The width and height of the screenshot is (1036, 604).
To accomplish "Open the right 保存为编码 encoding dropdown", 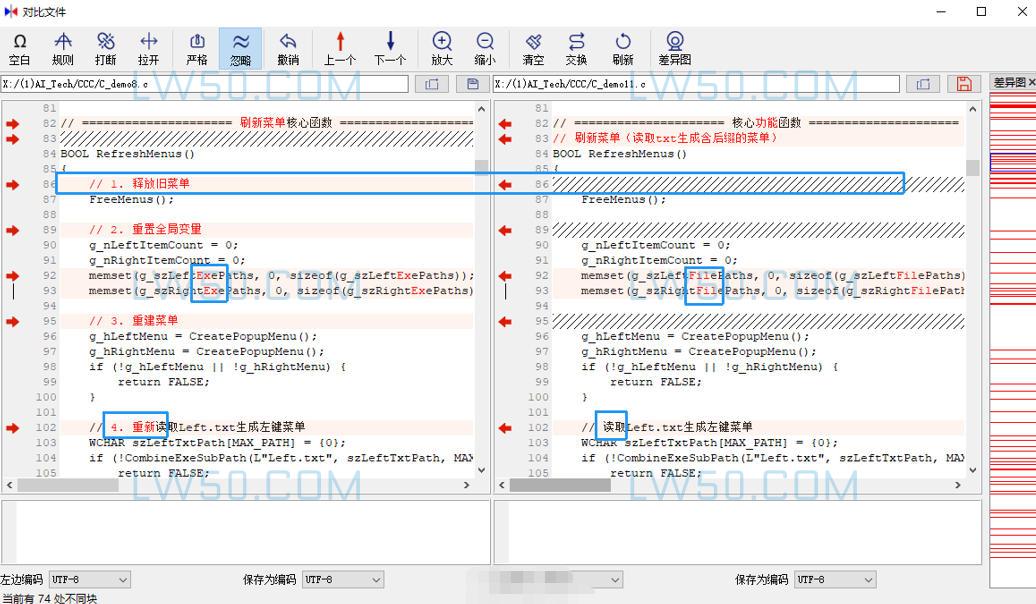I will (x=834, y=579).
